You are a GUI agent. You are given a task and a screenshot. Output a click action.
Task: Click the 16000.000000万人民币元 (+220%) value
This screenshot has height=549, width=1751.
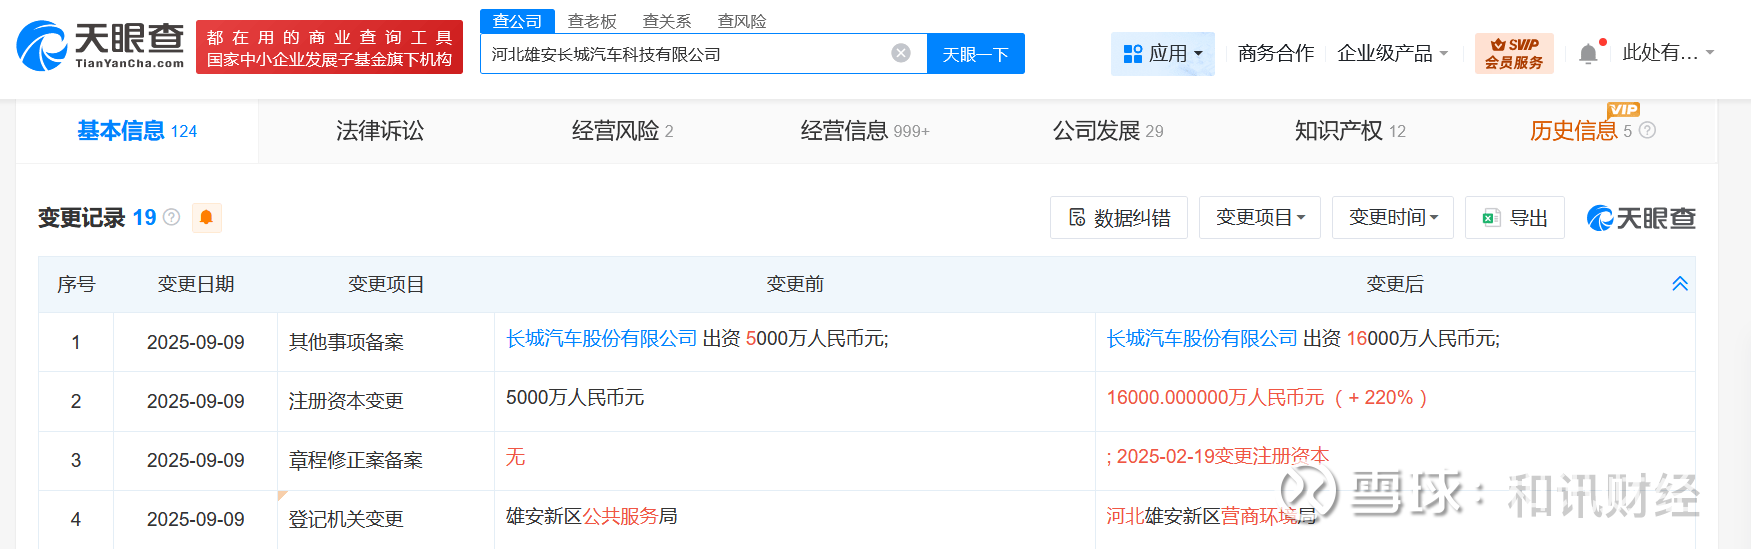[1266, 398]
